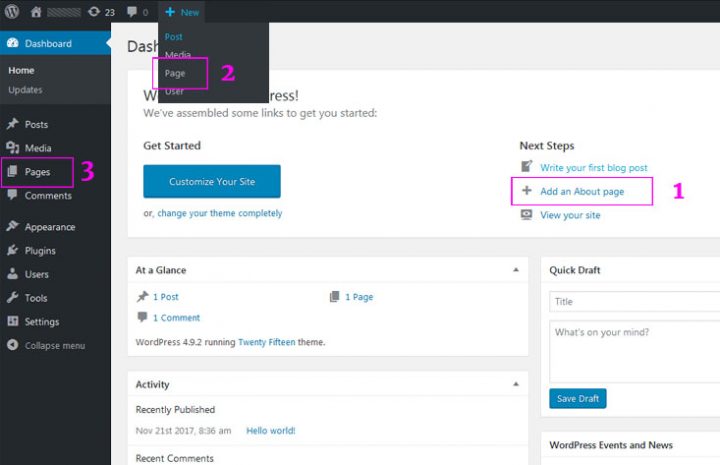Click the monitor icon beside View your site
Viewport: 720px width, 465px height.
(x=527, y=214)
